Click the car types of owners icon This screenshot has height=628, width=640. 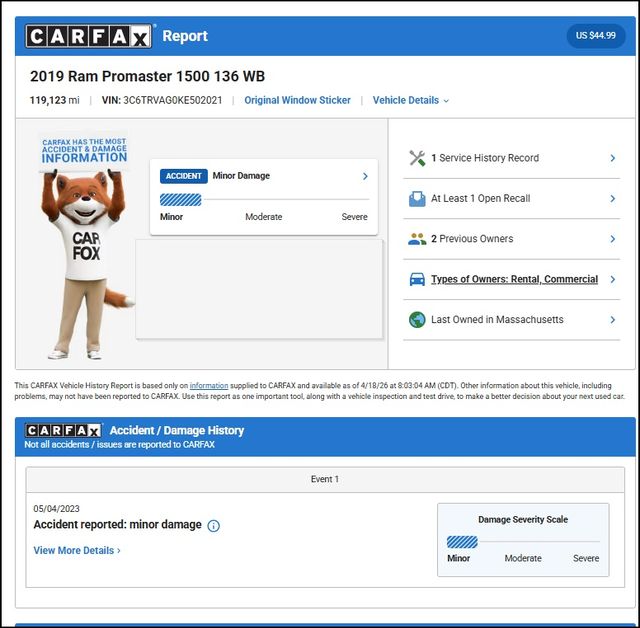click(x=417, y=280)
